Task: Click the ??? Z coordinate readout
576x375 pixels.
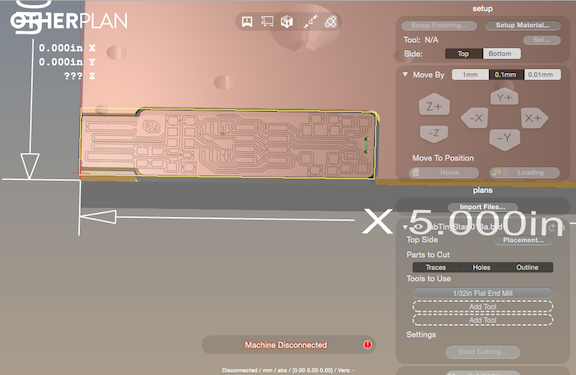Action: 79,76
